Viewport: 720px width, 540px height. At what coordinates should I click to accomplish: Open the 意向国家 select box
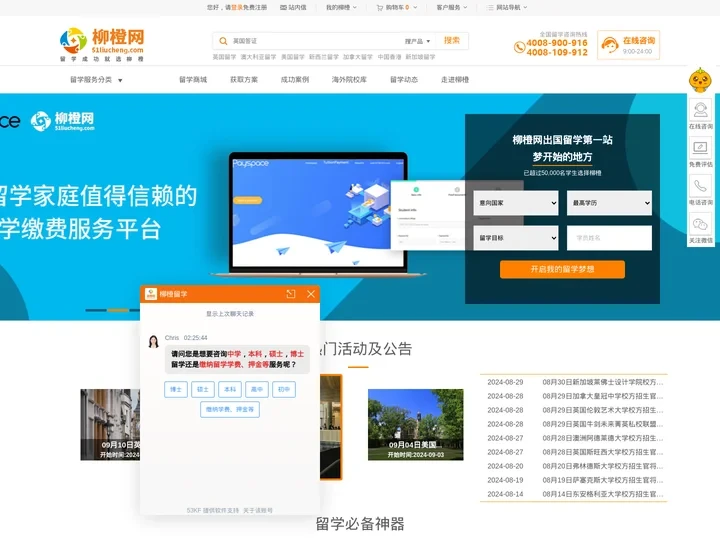pos(516,203)
